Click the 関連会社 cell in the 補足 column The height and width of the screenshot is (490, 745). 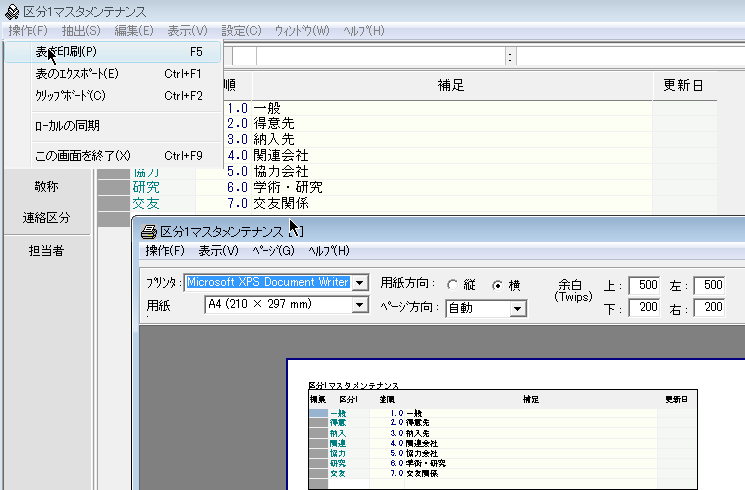click(x=452, y=155)
